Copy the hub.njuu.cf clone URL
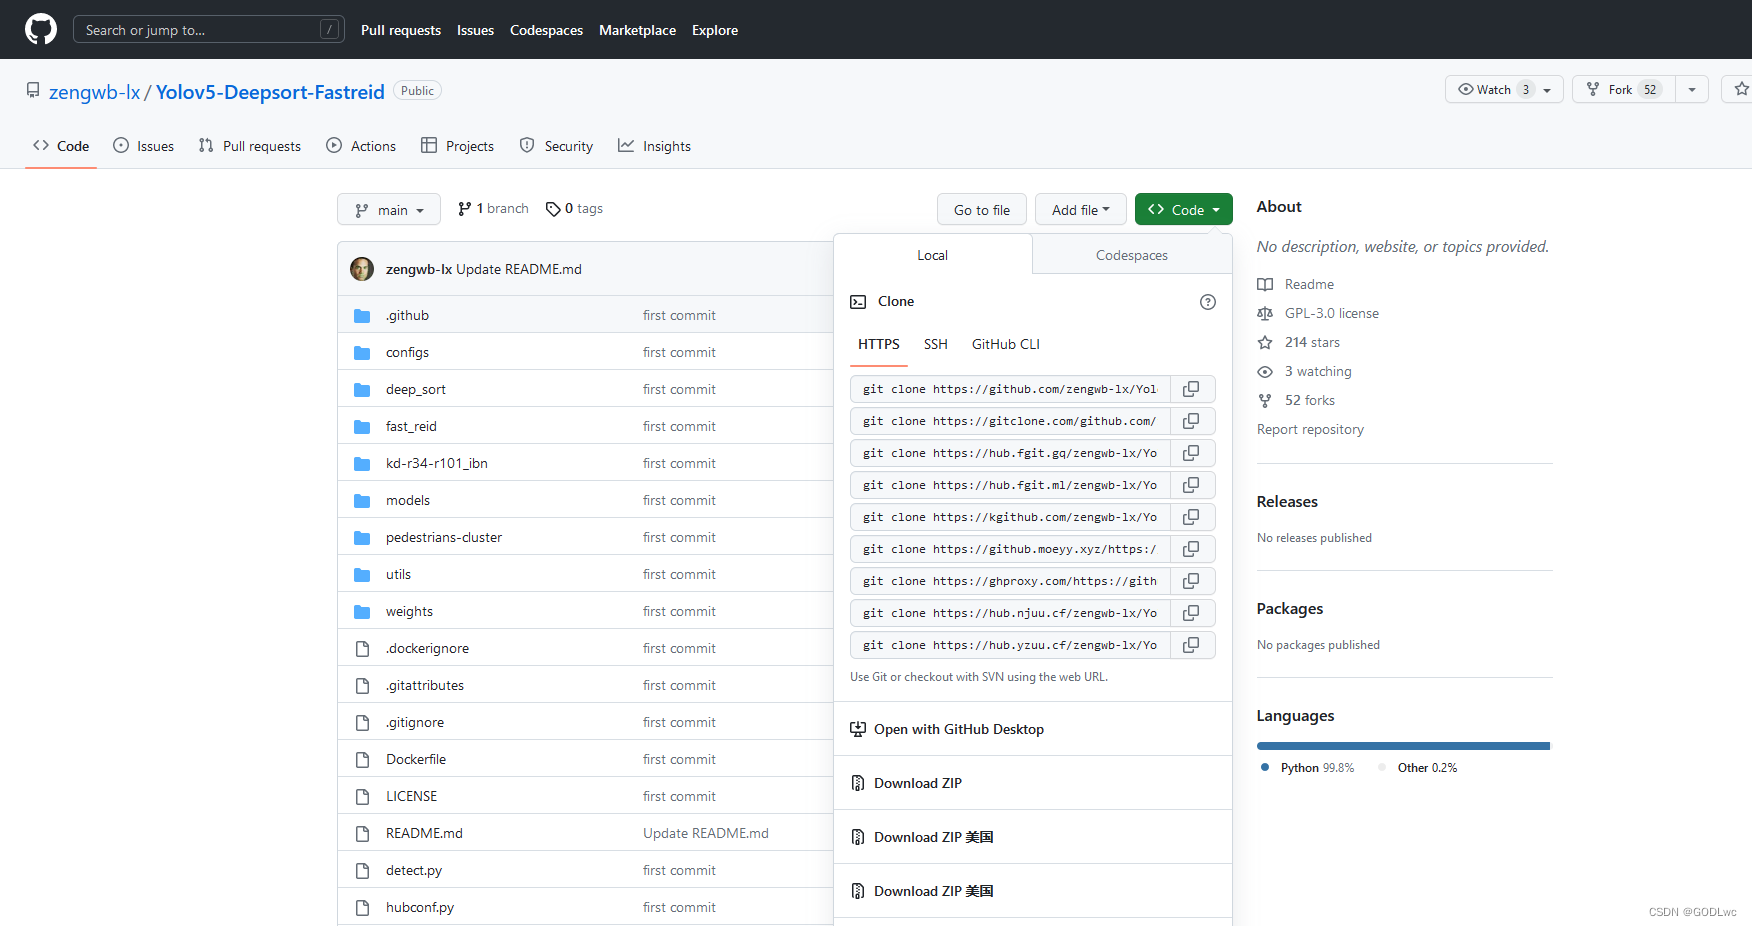Screen dimensions: 1752x926 click(1191, 613)
